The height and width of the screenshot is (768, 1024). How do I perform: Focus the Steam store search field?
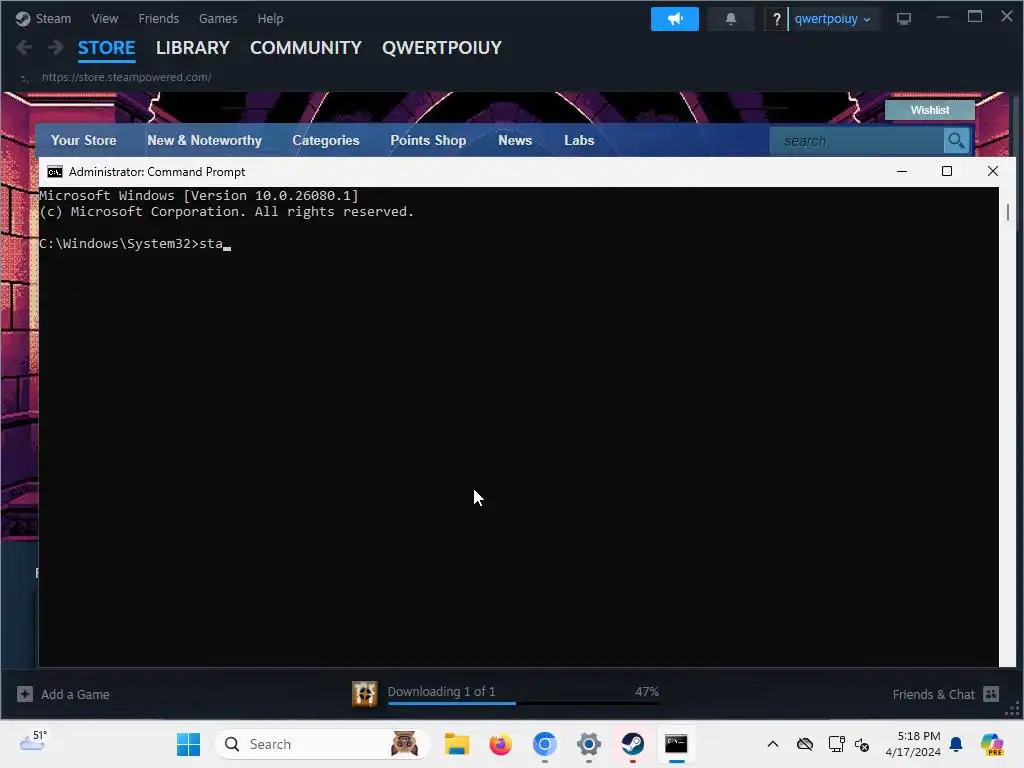pos(857,140)
